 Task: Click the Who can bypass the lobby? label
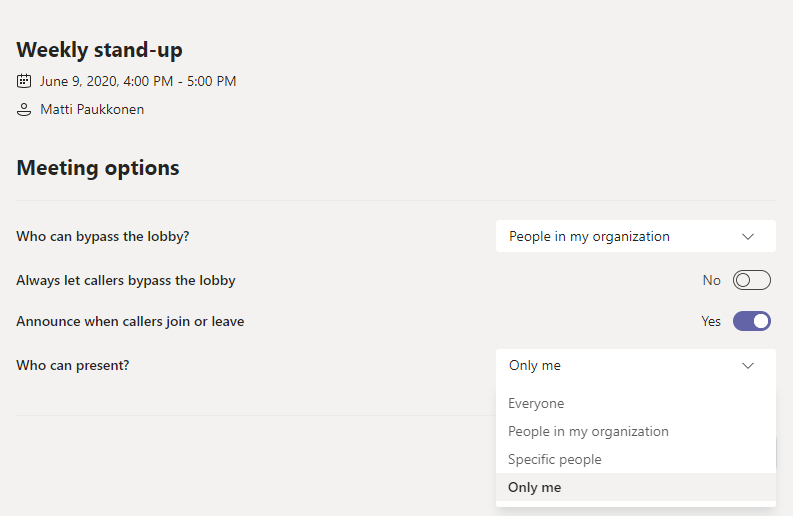pos(103,237)
